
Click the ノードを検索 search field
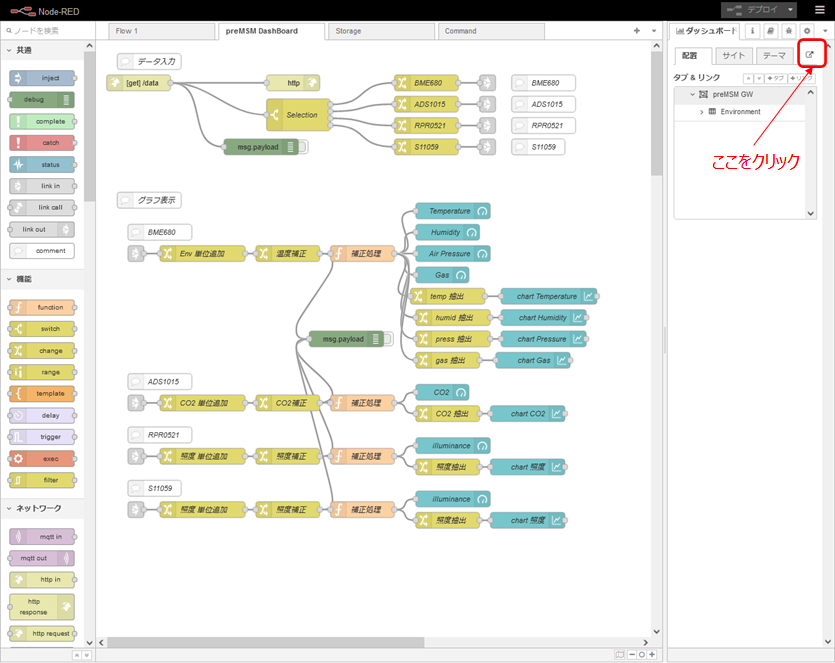coord(50,31)
